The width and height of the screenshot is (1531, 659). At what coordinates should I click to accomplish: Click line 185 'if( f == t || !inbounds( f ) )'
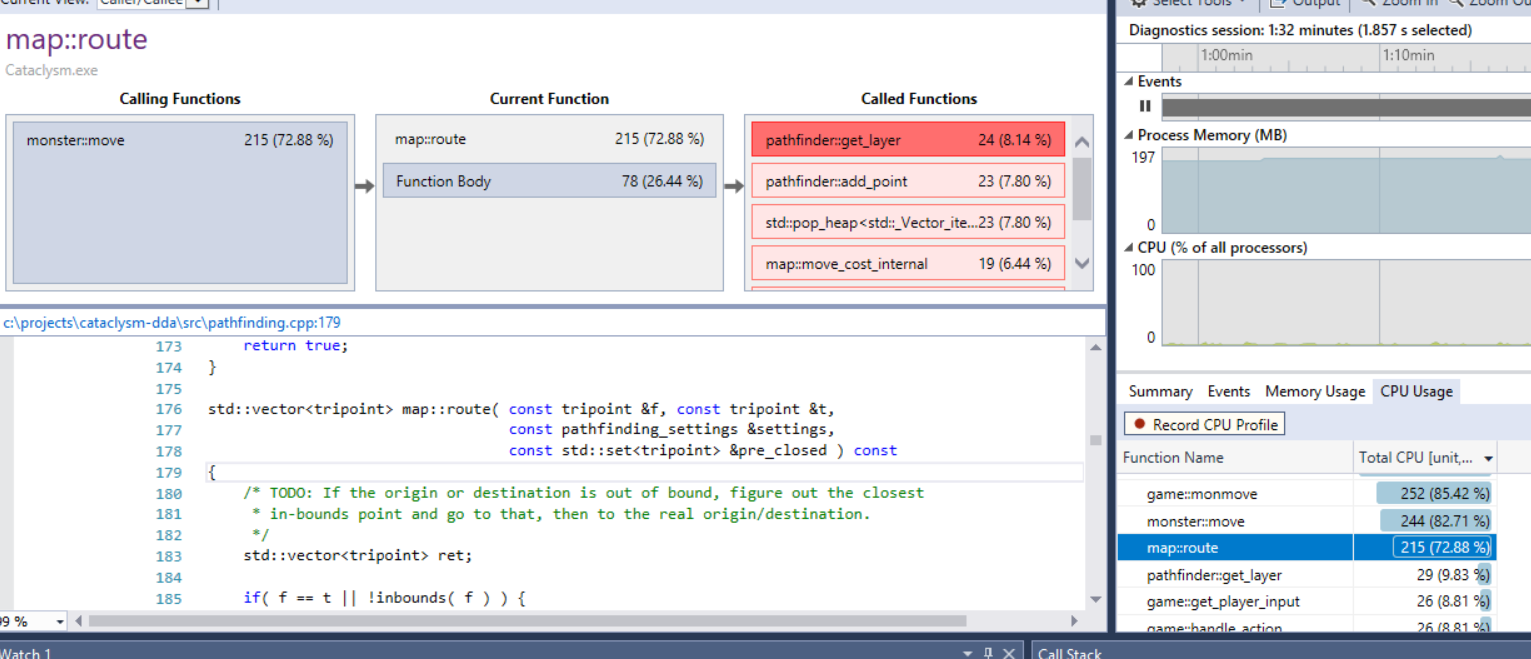(384, 598)
